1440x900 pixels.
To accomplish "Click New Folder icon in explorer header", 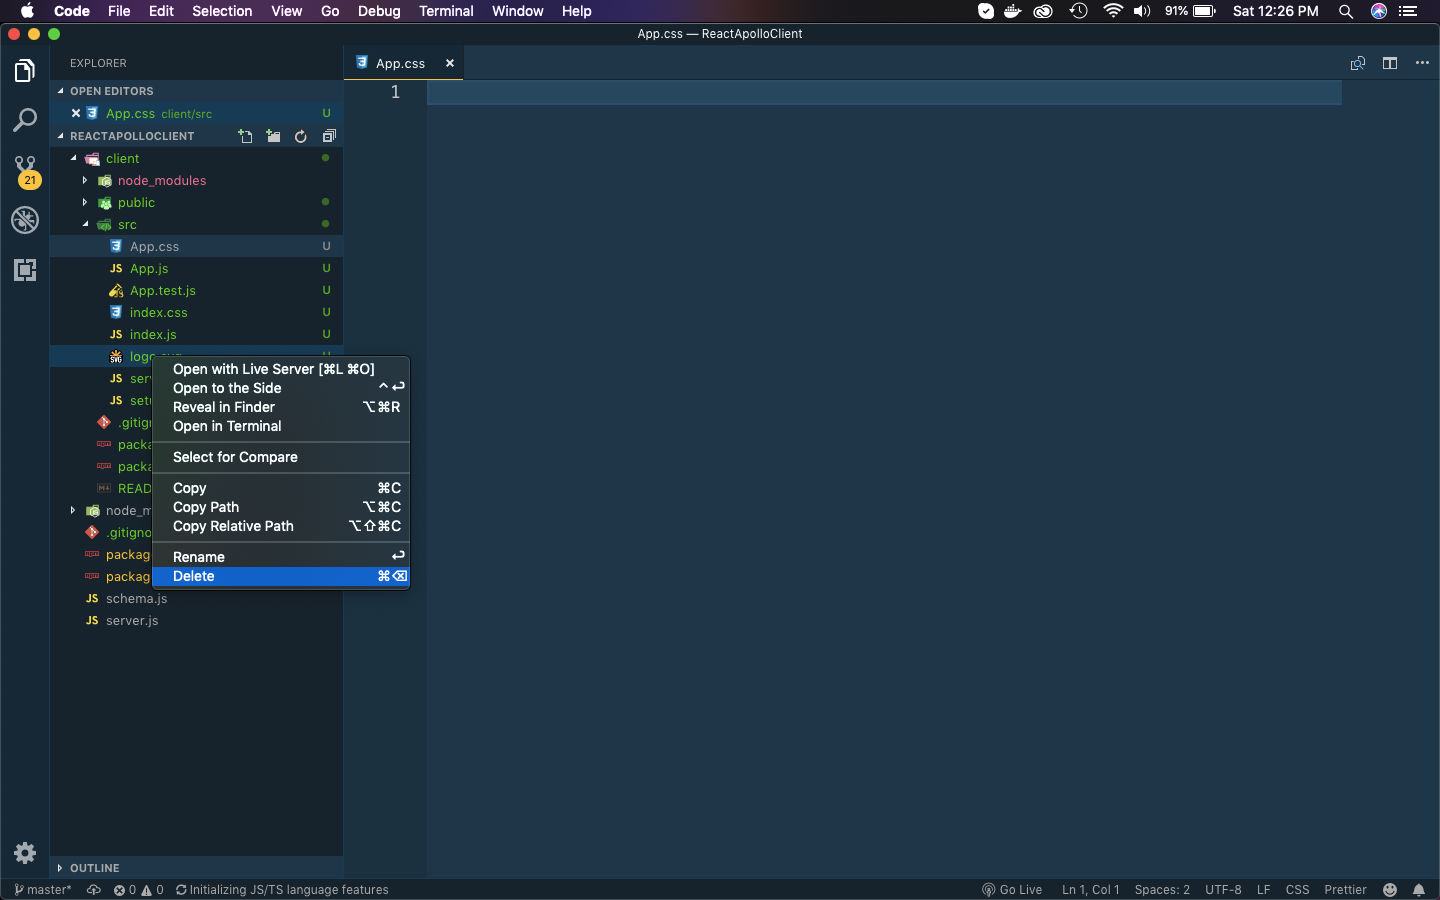I will [x=273, y=136].
